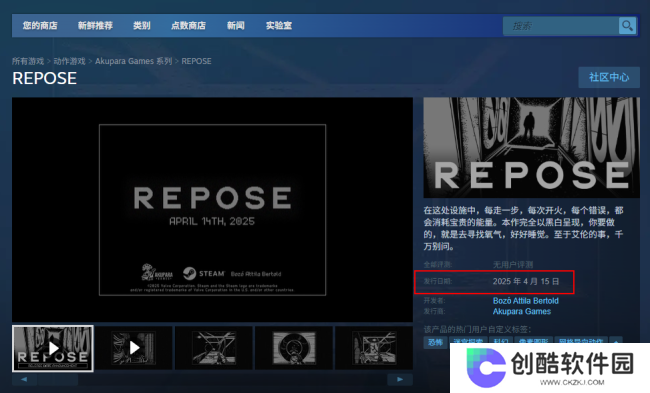Click the 发行商 label
The image size is (650, 393).
click(x=434, y=311)
